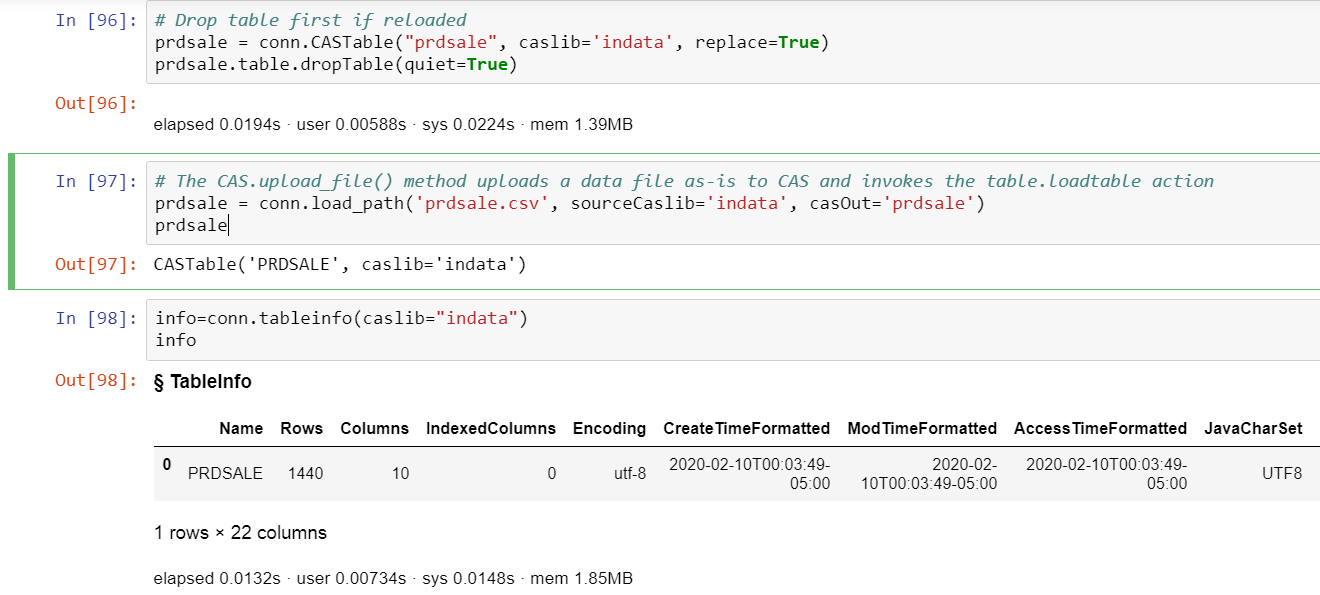Select the IndexedColumns column header
1320x595 pixels.
(491, 428)
